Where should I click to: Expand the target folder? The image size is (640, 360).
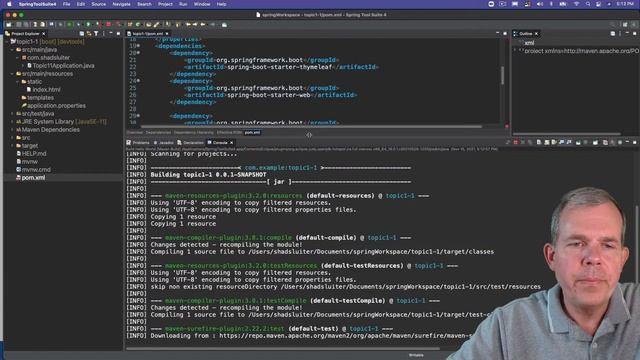(12, 146)
